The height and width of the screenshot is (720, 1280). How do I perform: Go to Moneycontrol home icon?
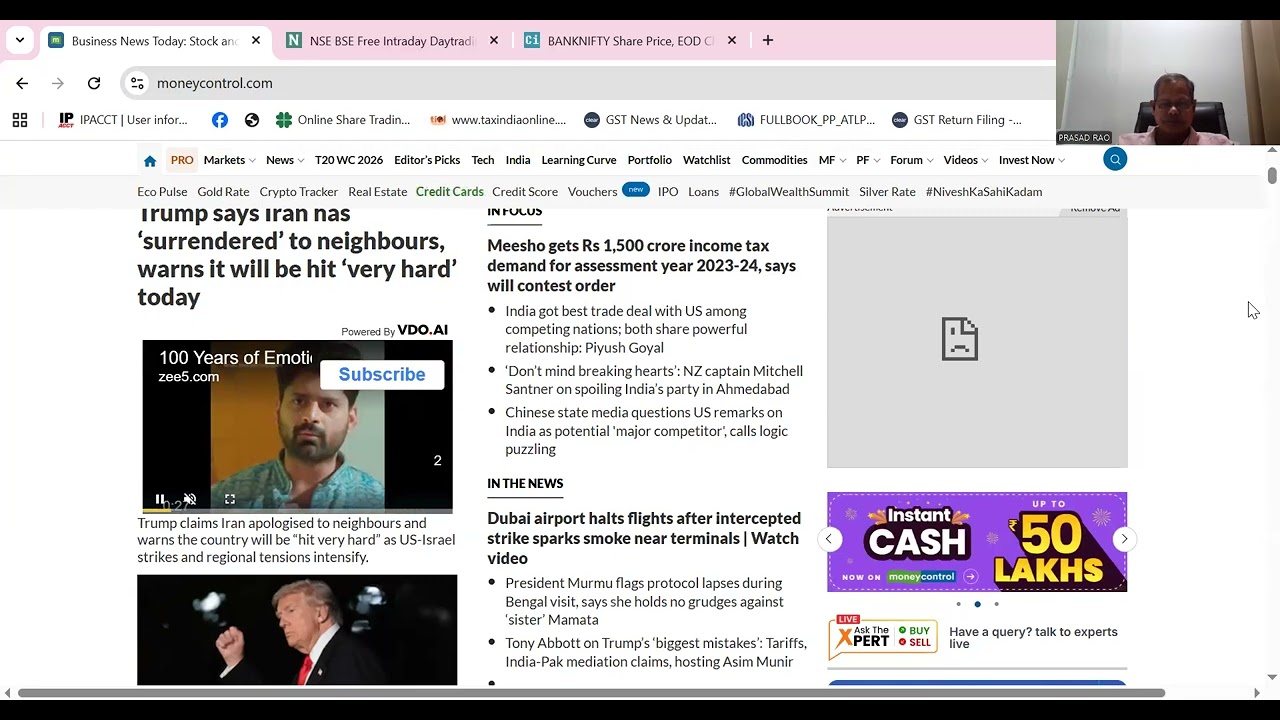coord(150,160)
